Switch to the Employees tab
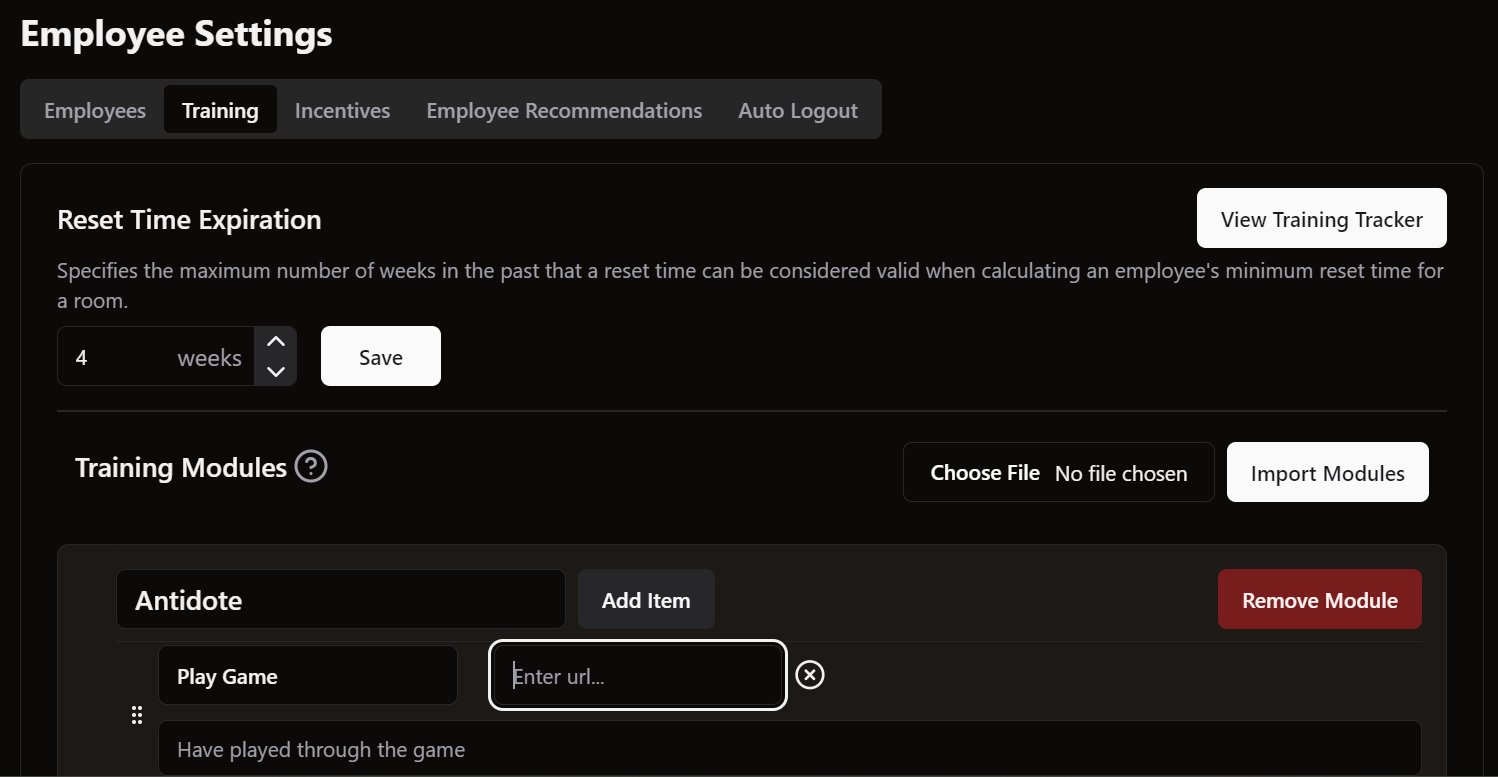 [x=95, y=110]
